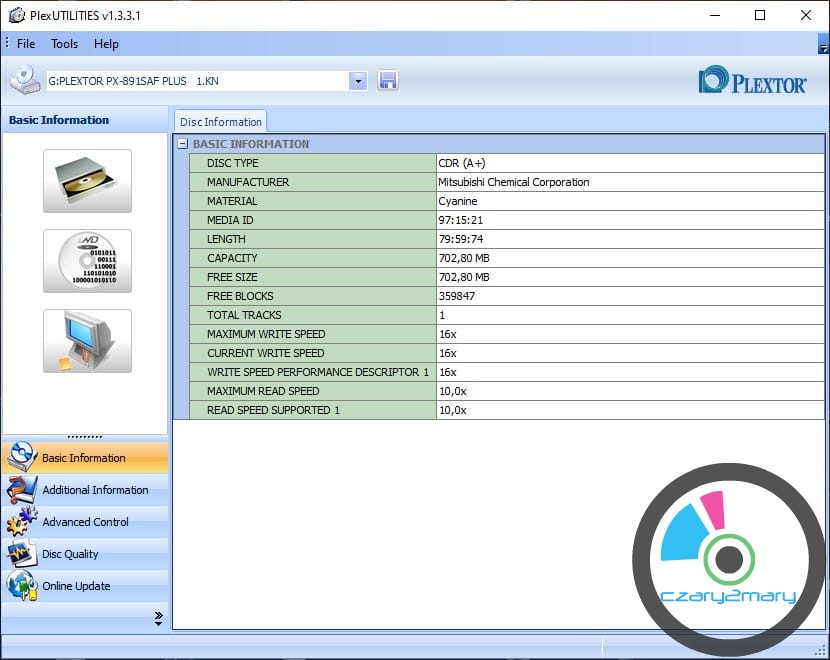
Task: Open the Tools menu
Action: (65, 44)
